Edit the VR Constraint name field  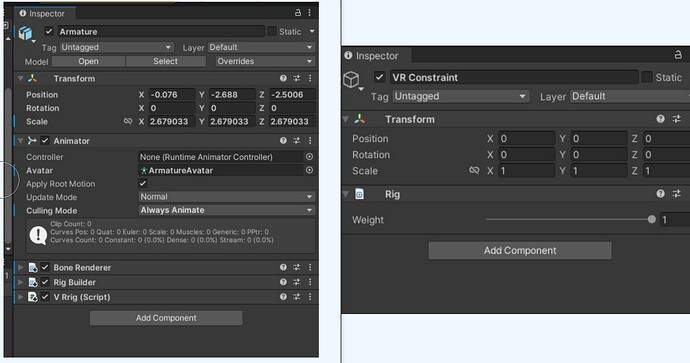click(514, 77)
